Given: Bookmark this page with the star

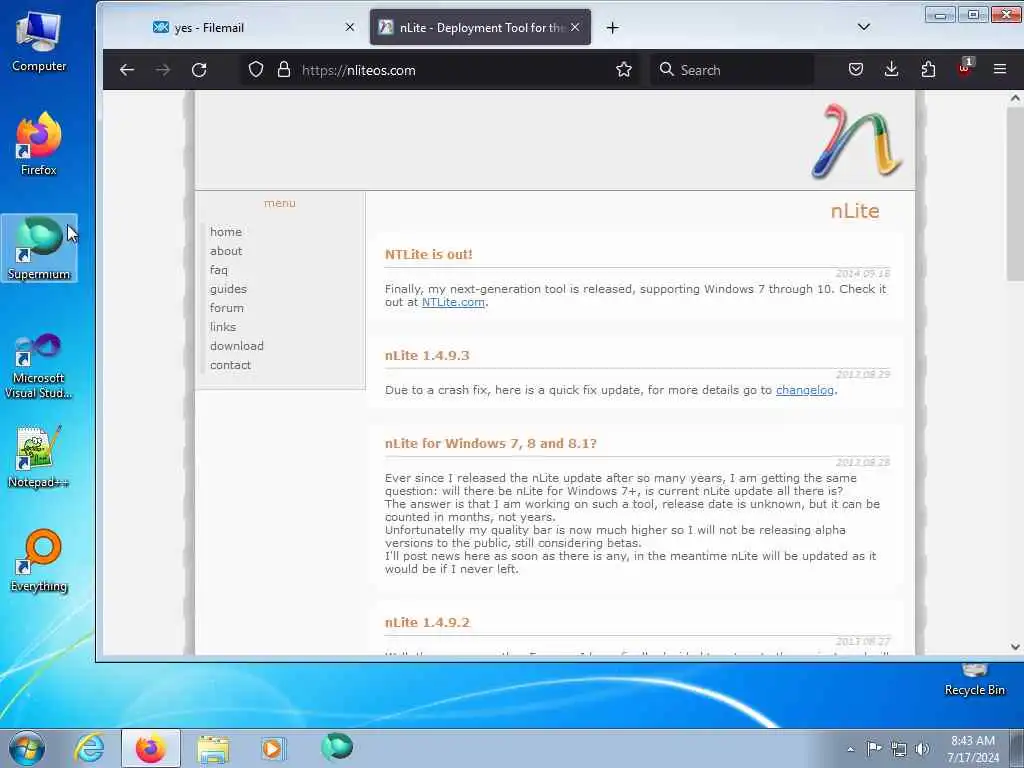Looking at the screenshot, I should [x=624, y=70].
